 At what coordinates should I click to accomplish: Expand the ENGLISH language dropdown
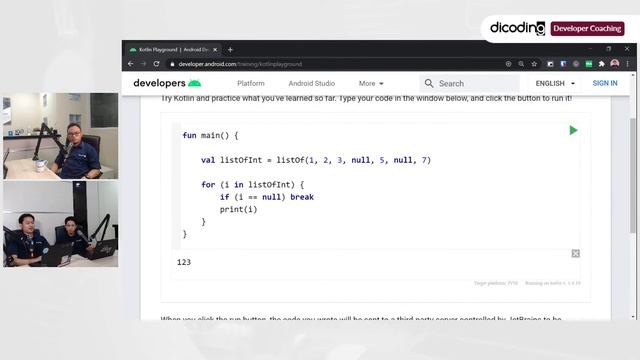pos(555,83)
